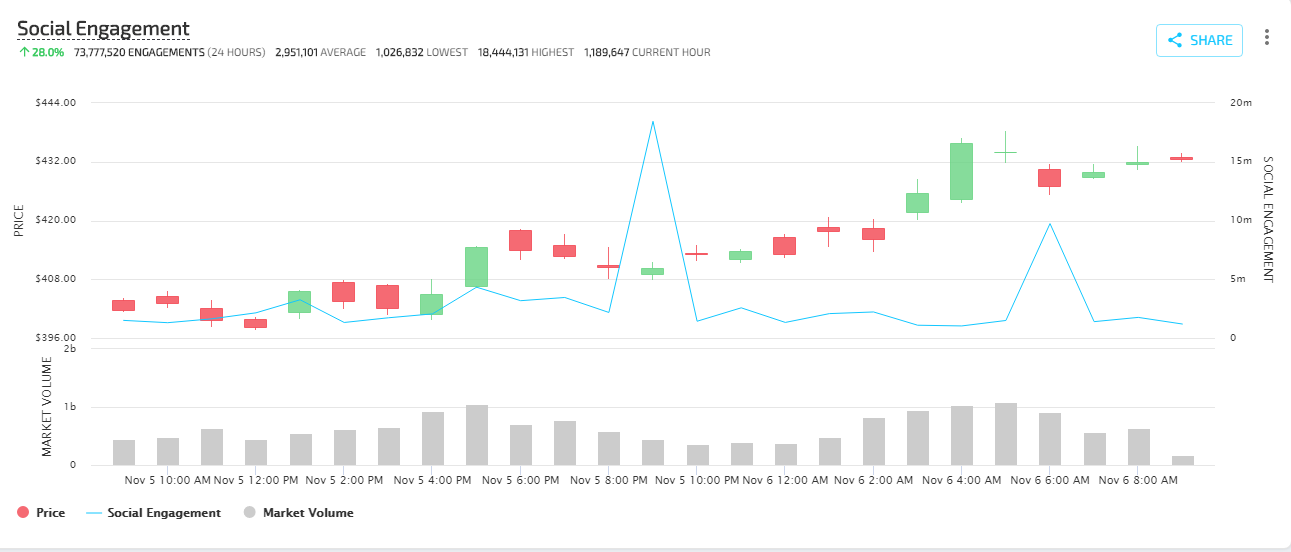This screenshot has width=1291, height=552.
Task: Click the tall green candlestick at Nov 6 4:00 AM
Action: coord(961,171)
